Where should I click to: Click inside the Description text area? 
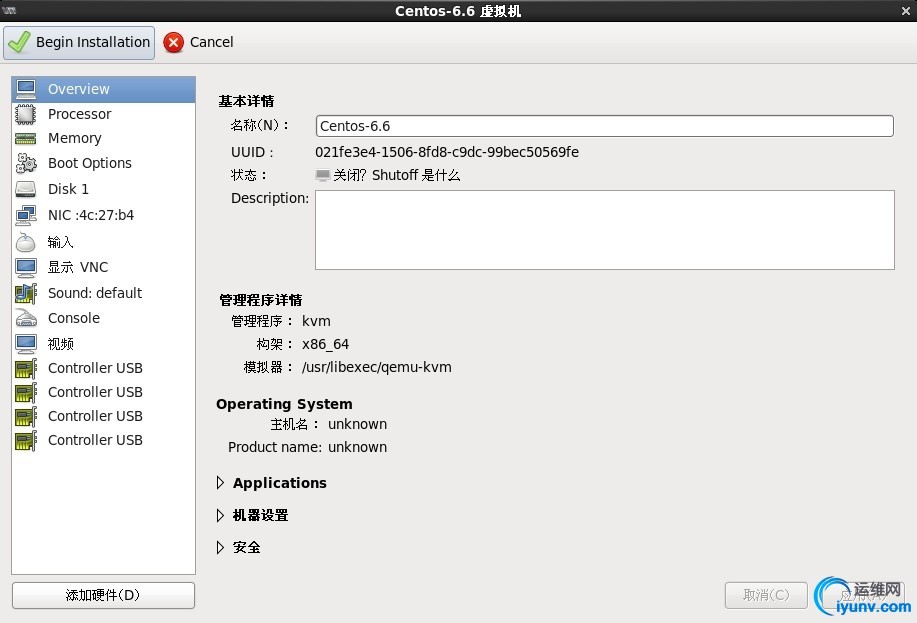[x=605, y=230]
